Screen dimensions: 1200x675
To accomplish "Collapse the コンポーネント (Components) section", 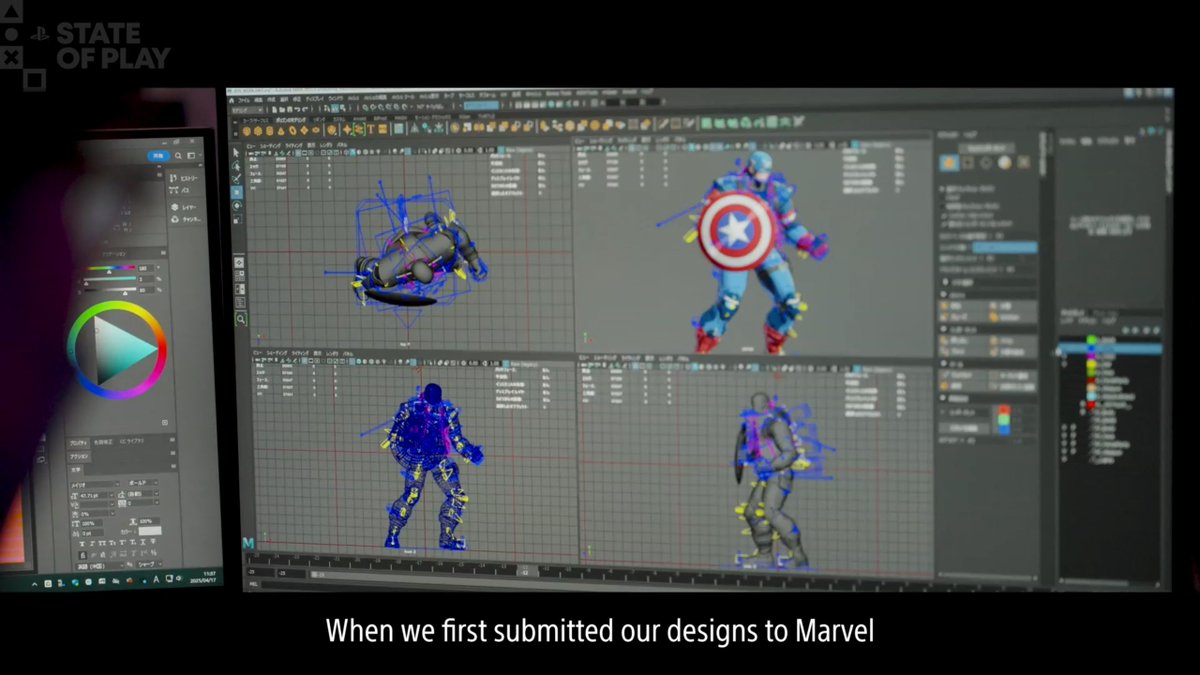I will 945,328.
